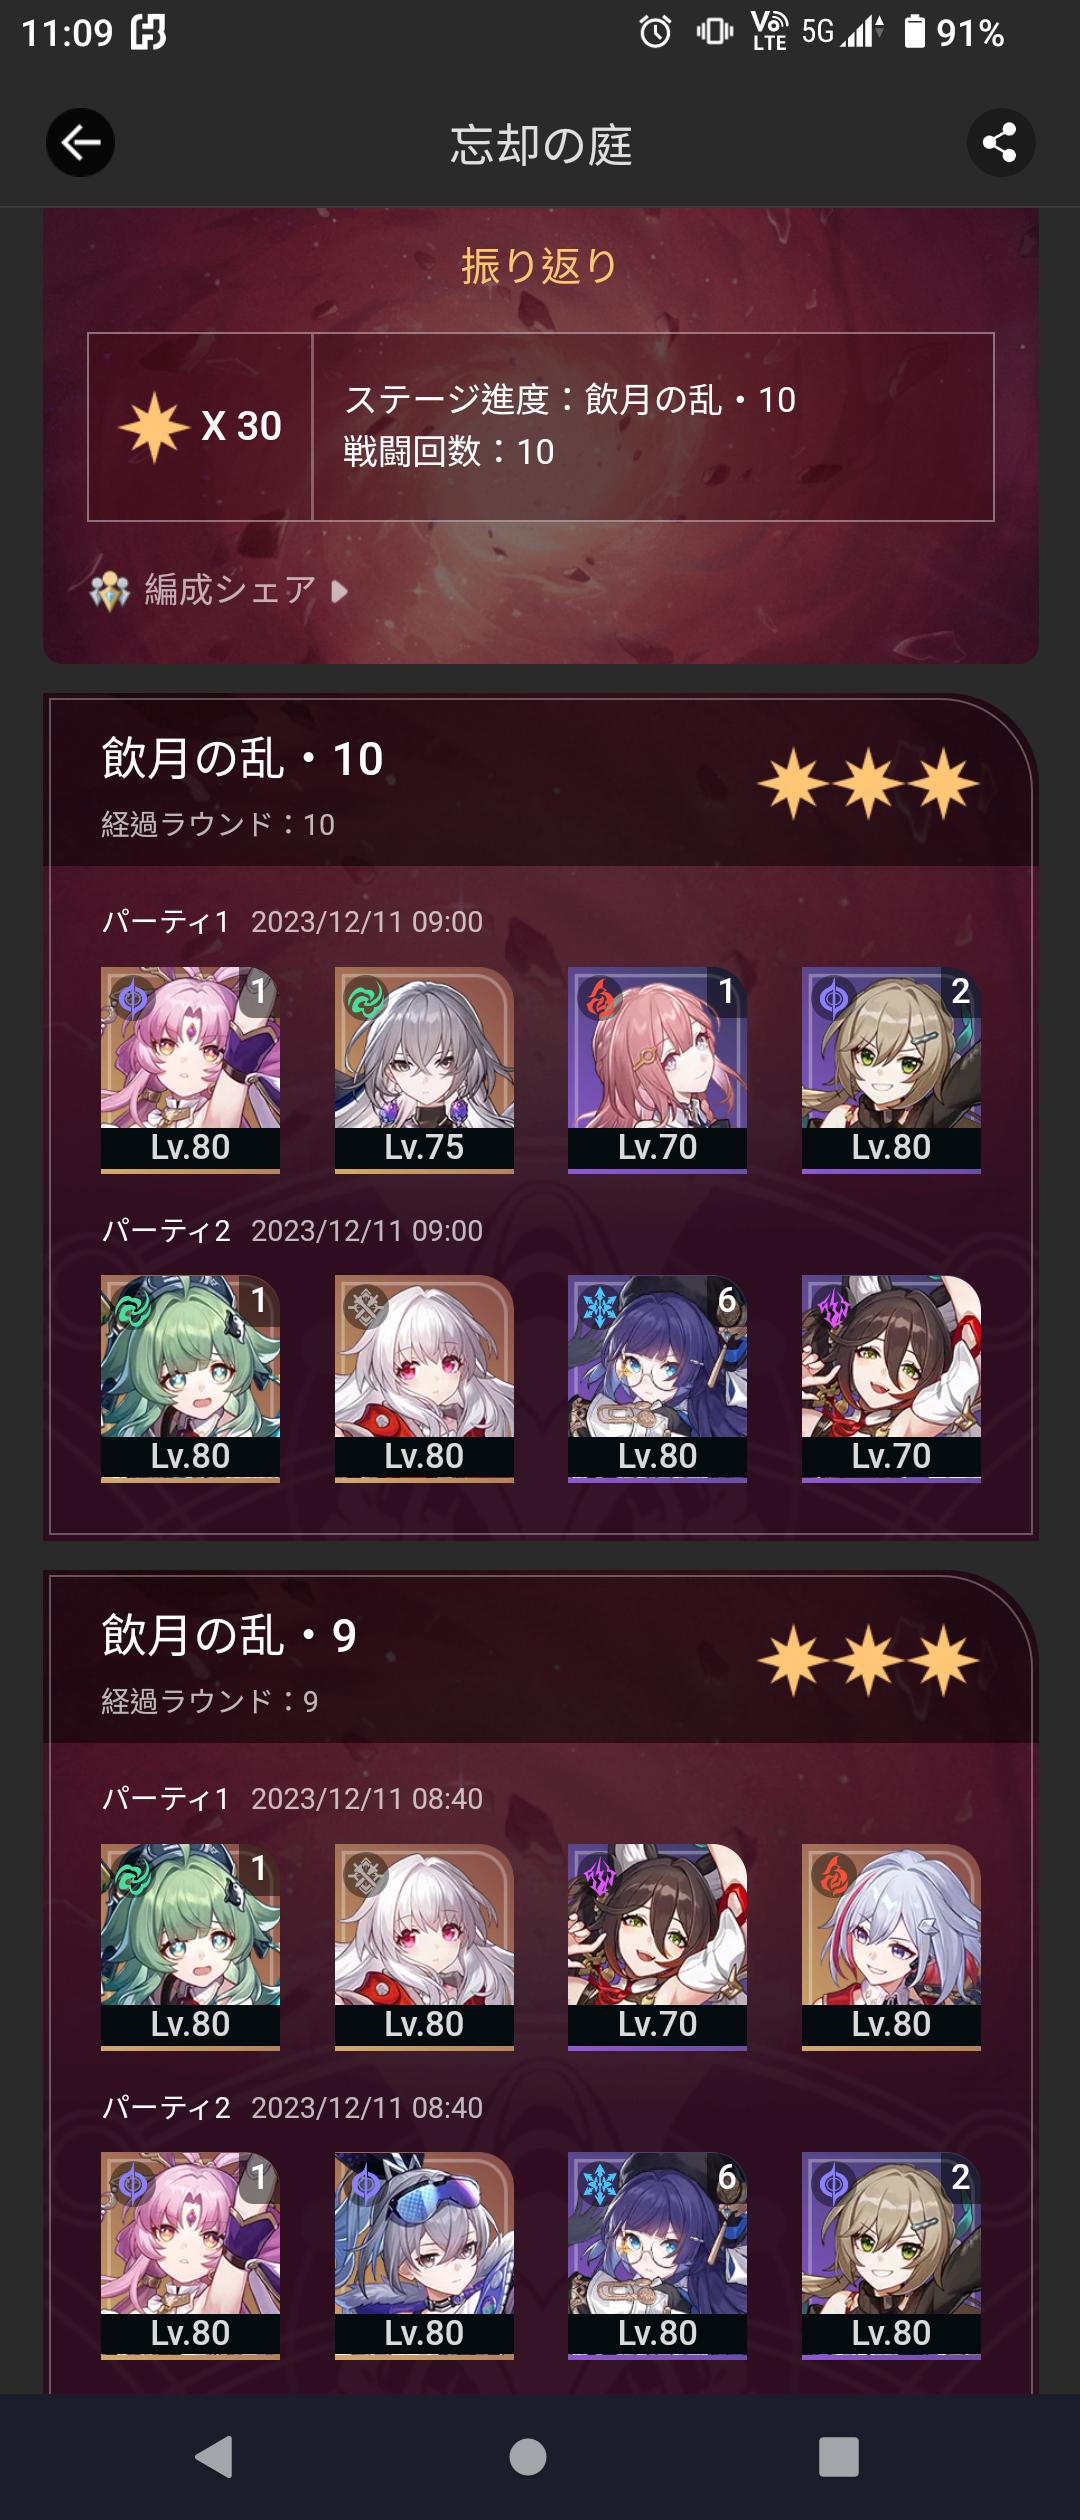Viewport: 1080px width, 2520px height.
Task: Open the Android recent apps square
Action: point(838,2456)
